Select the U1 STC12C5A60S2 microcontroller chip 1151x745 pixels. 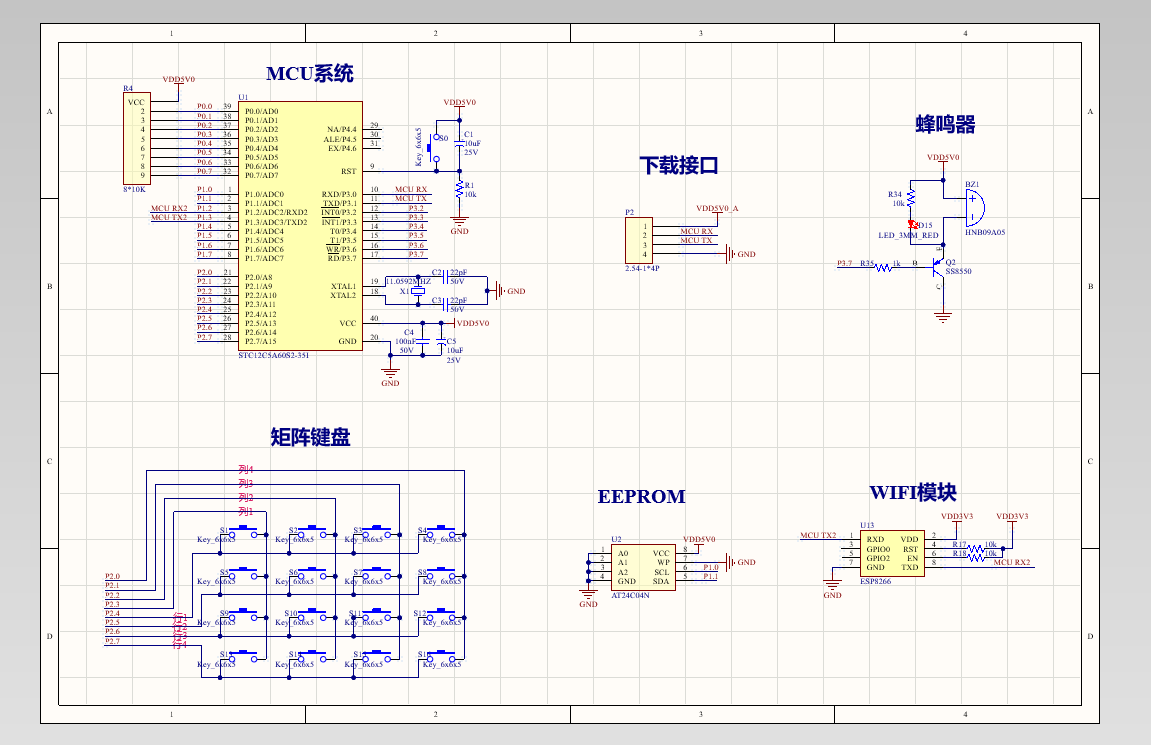[300, 226]
